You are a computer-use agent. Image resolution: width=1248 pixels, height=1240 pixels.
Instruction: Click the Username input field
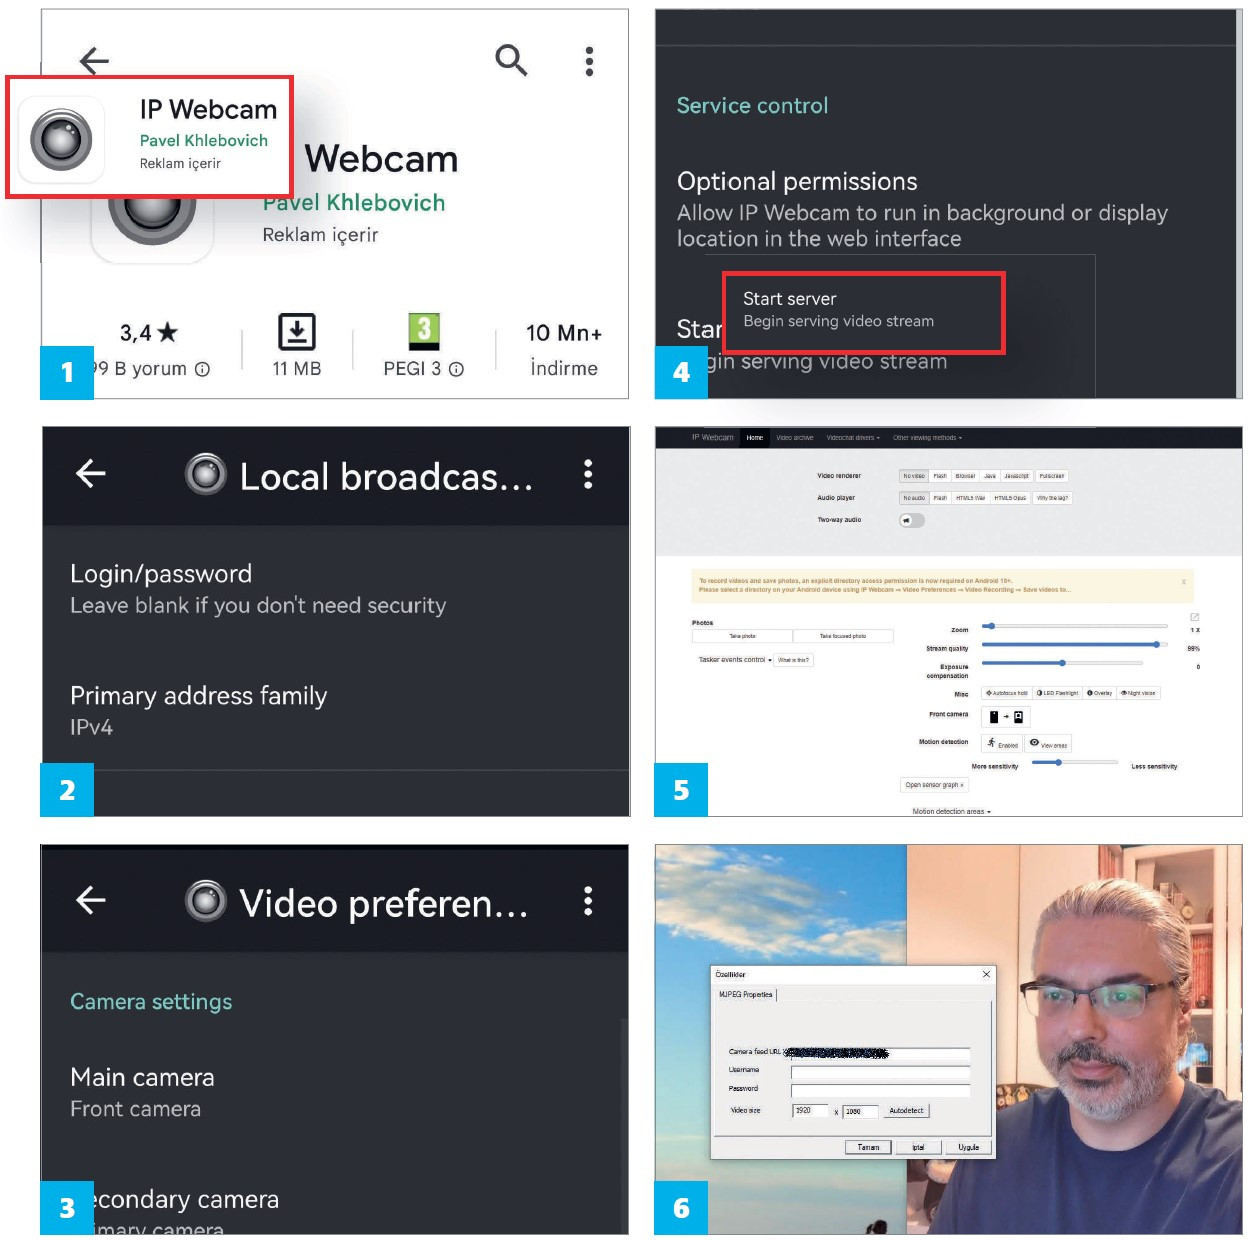tap(880, 1072)
